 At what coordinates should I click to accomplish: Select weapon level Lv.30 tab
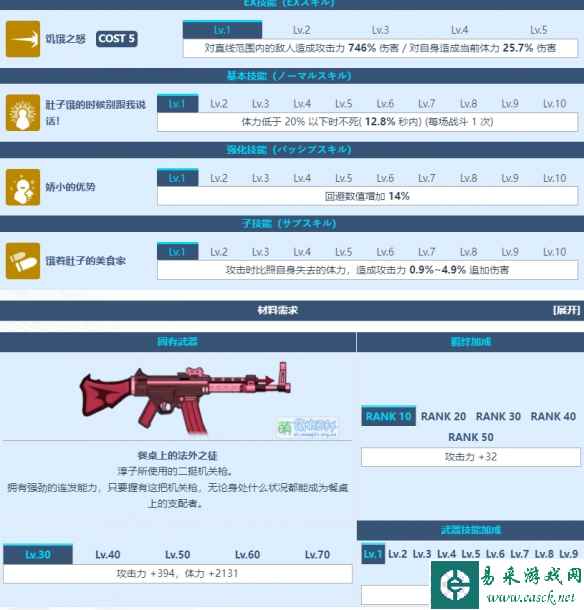[38, 554]
